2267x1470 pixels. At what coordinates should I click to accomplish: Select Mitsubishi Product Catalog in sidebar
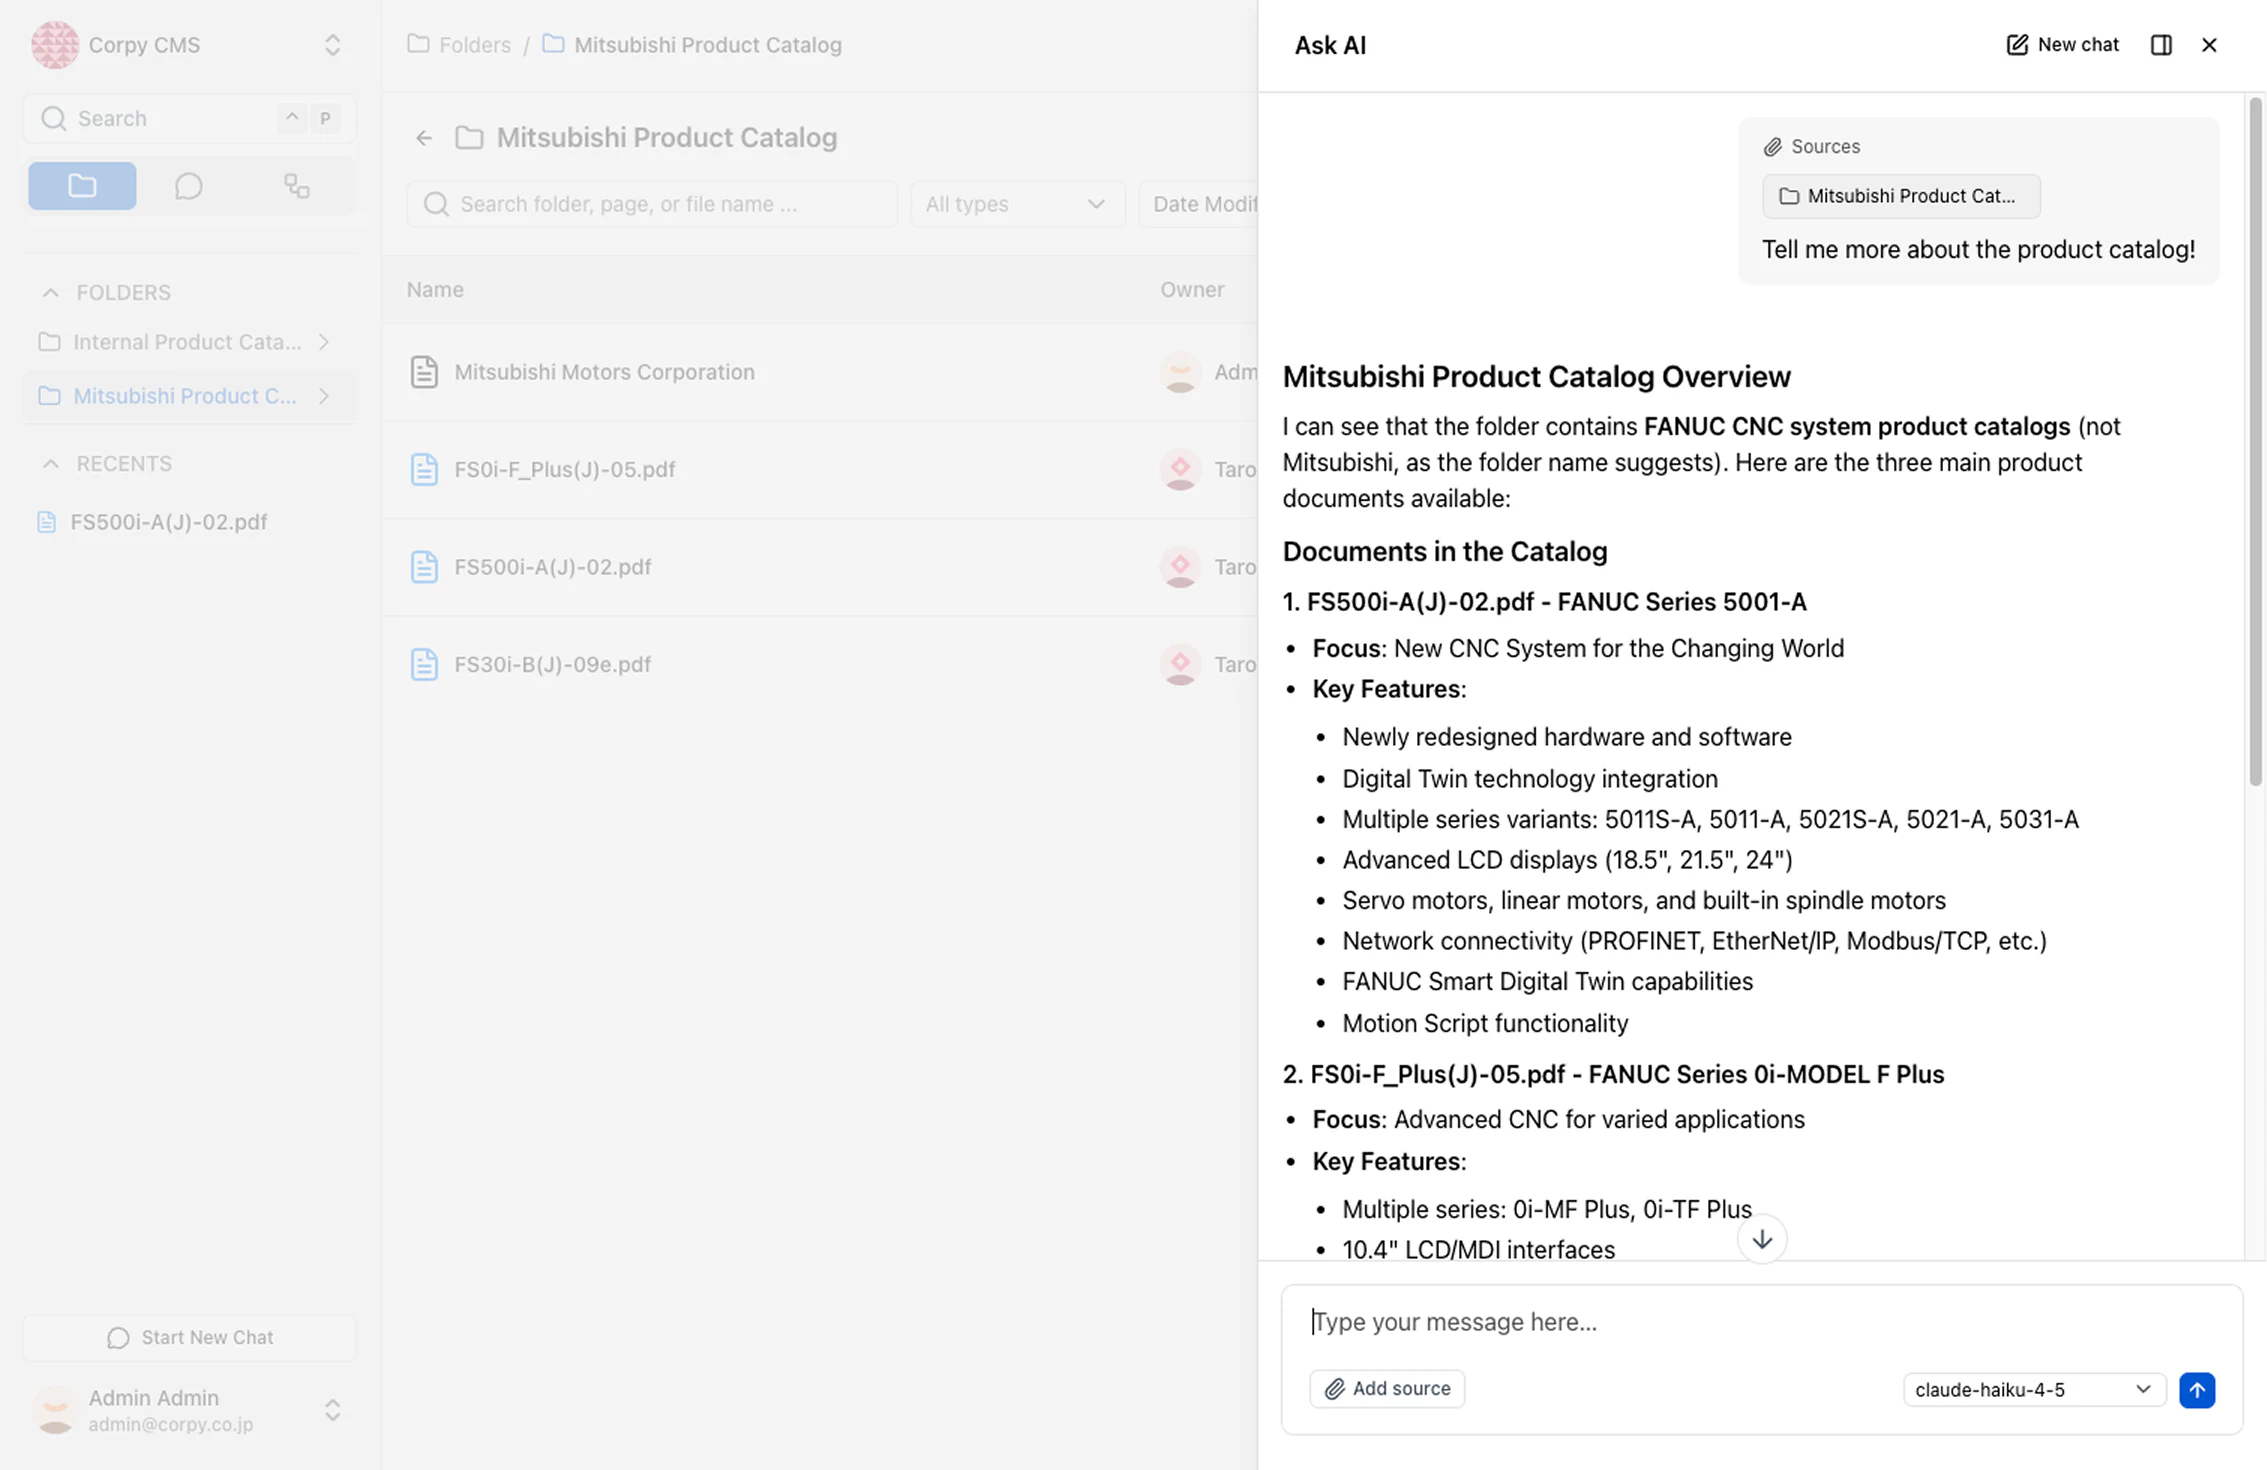tap(185, 396)
